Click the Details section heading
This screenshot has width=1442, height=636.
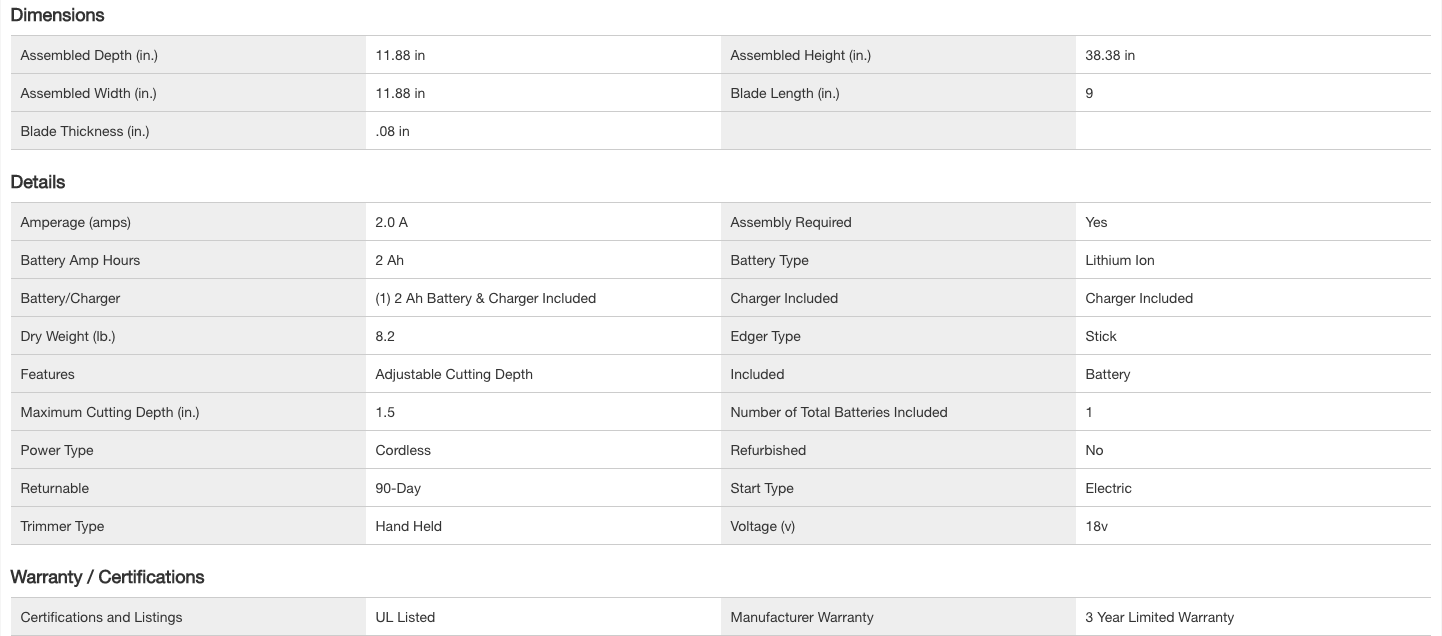[x=38, y=182]
